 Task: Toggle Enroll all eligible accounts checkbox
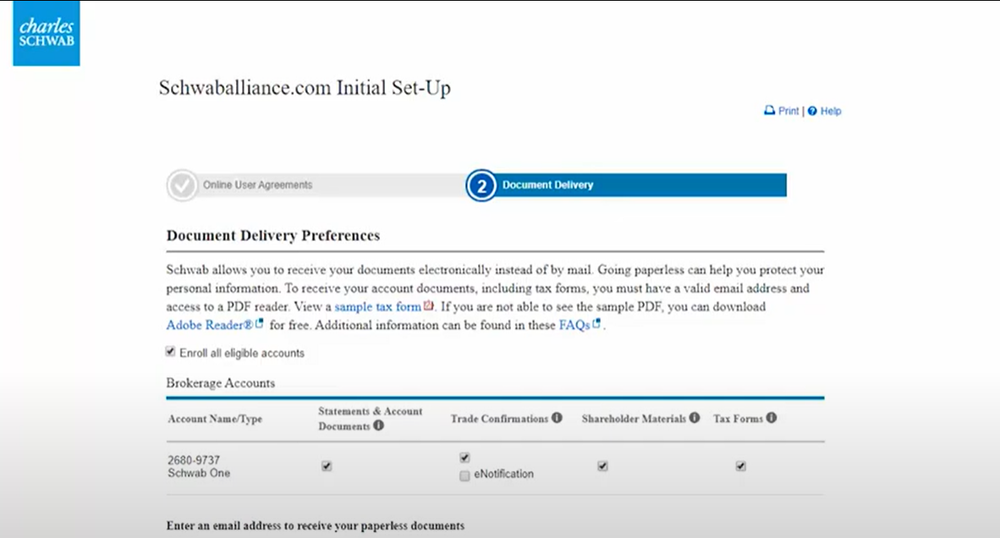pyautogui.click(x=170, y=351)
